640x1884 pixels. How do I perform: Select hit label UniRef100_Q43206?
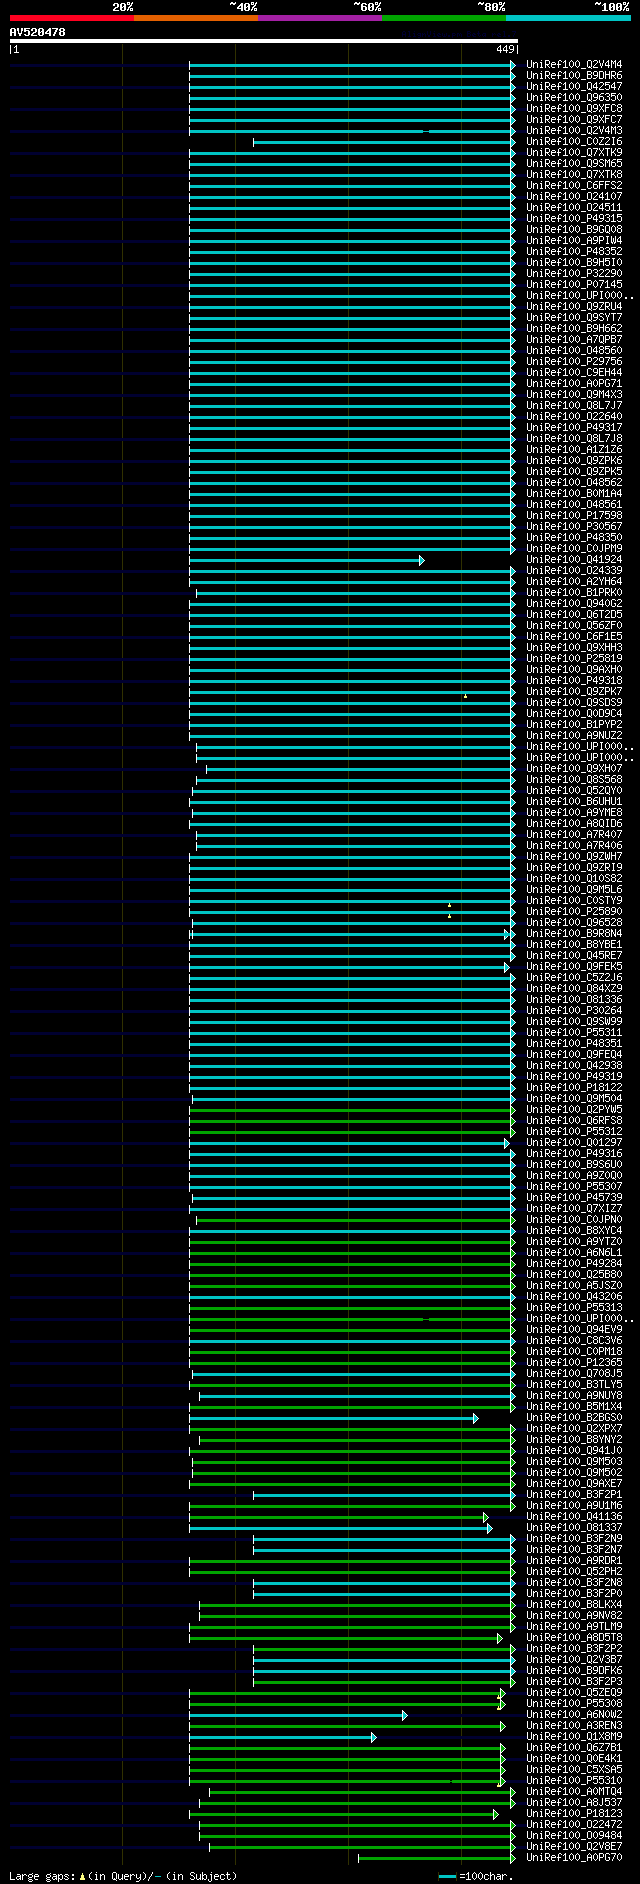(574, 1297)
